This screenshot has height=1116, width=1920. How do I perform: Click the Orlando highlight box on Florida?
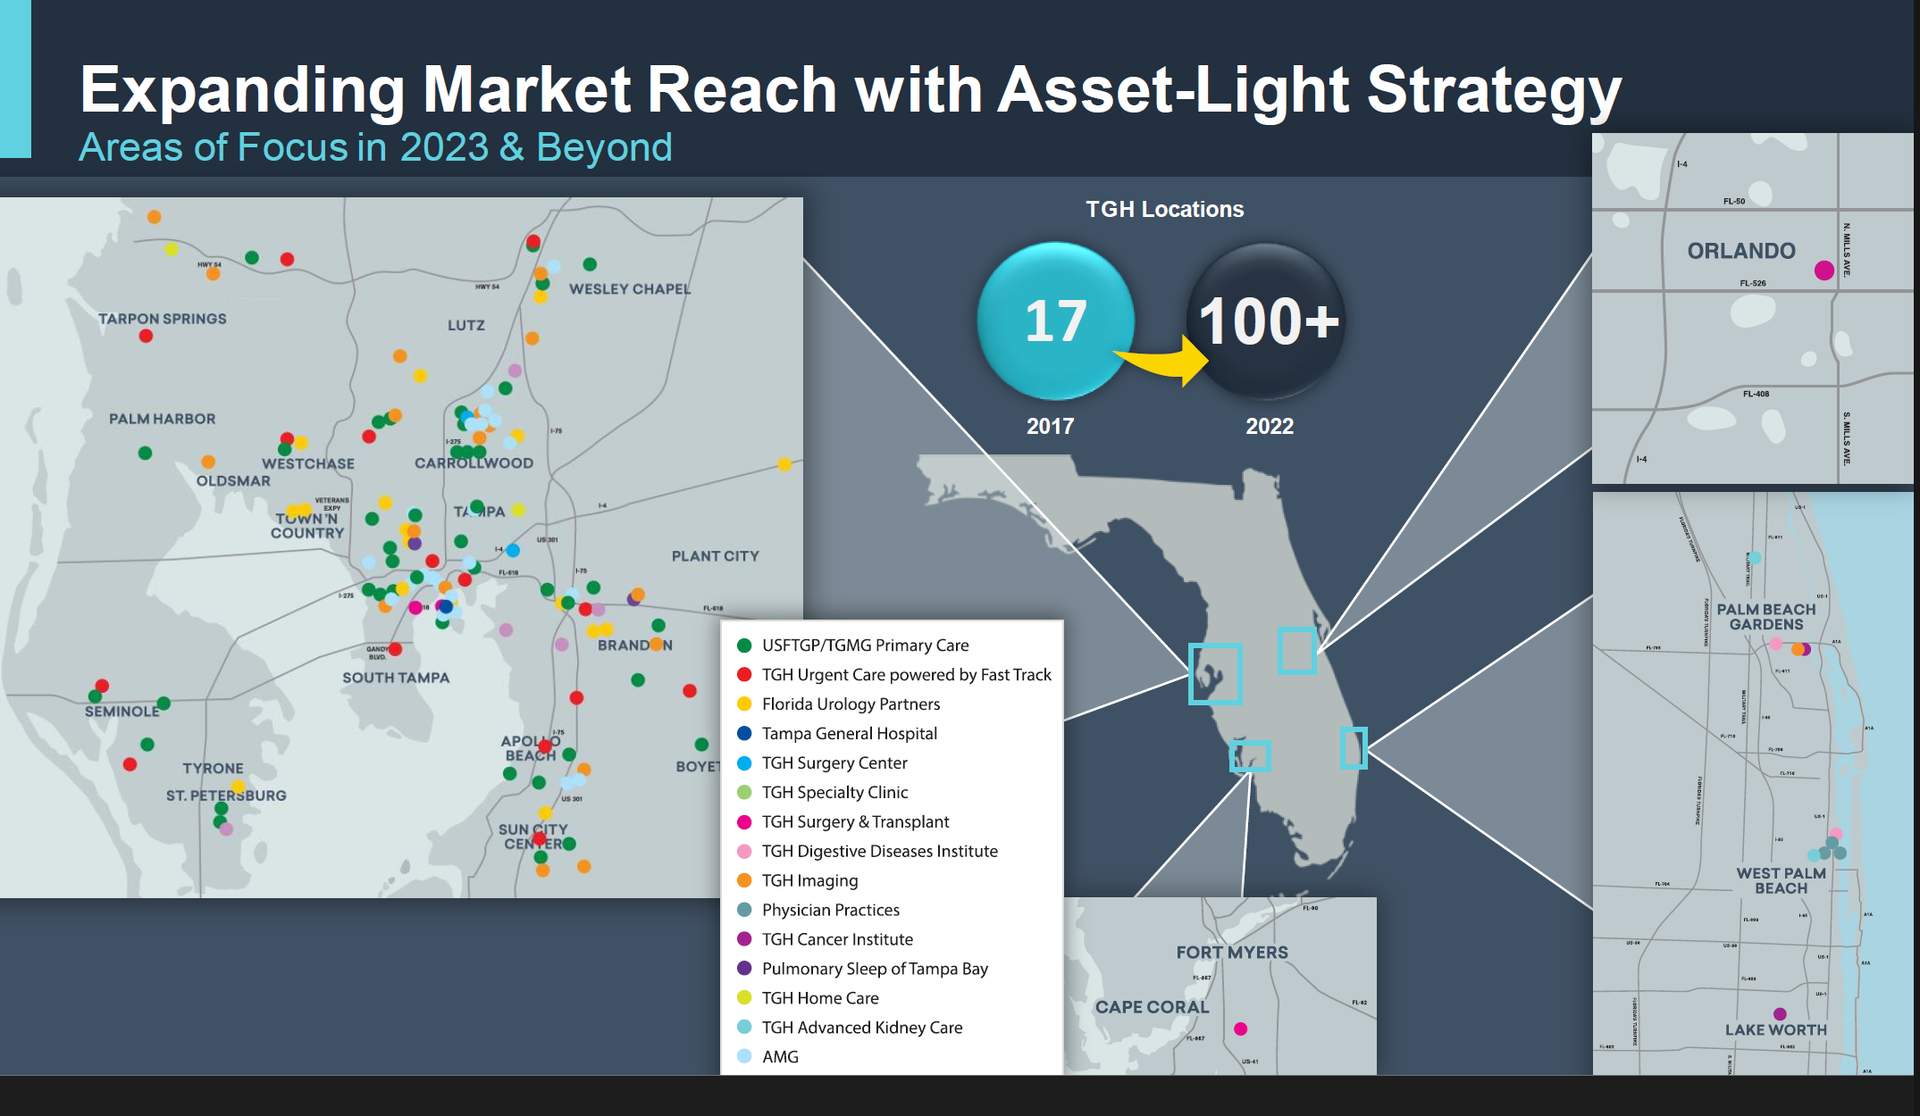coord(1297,650)
